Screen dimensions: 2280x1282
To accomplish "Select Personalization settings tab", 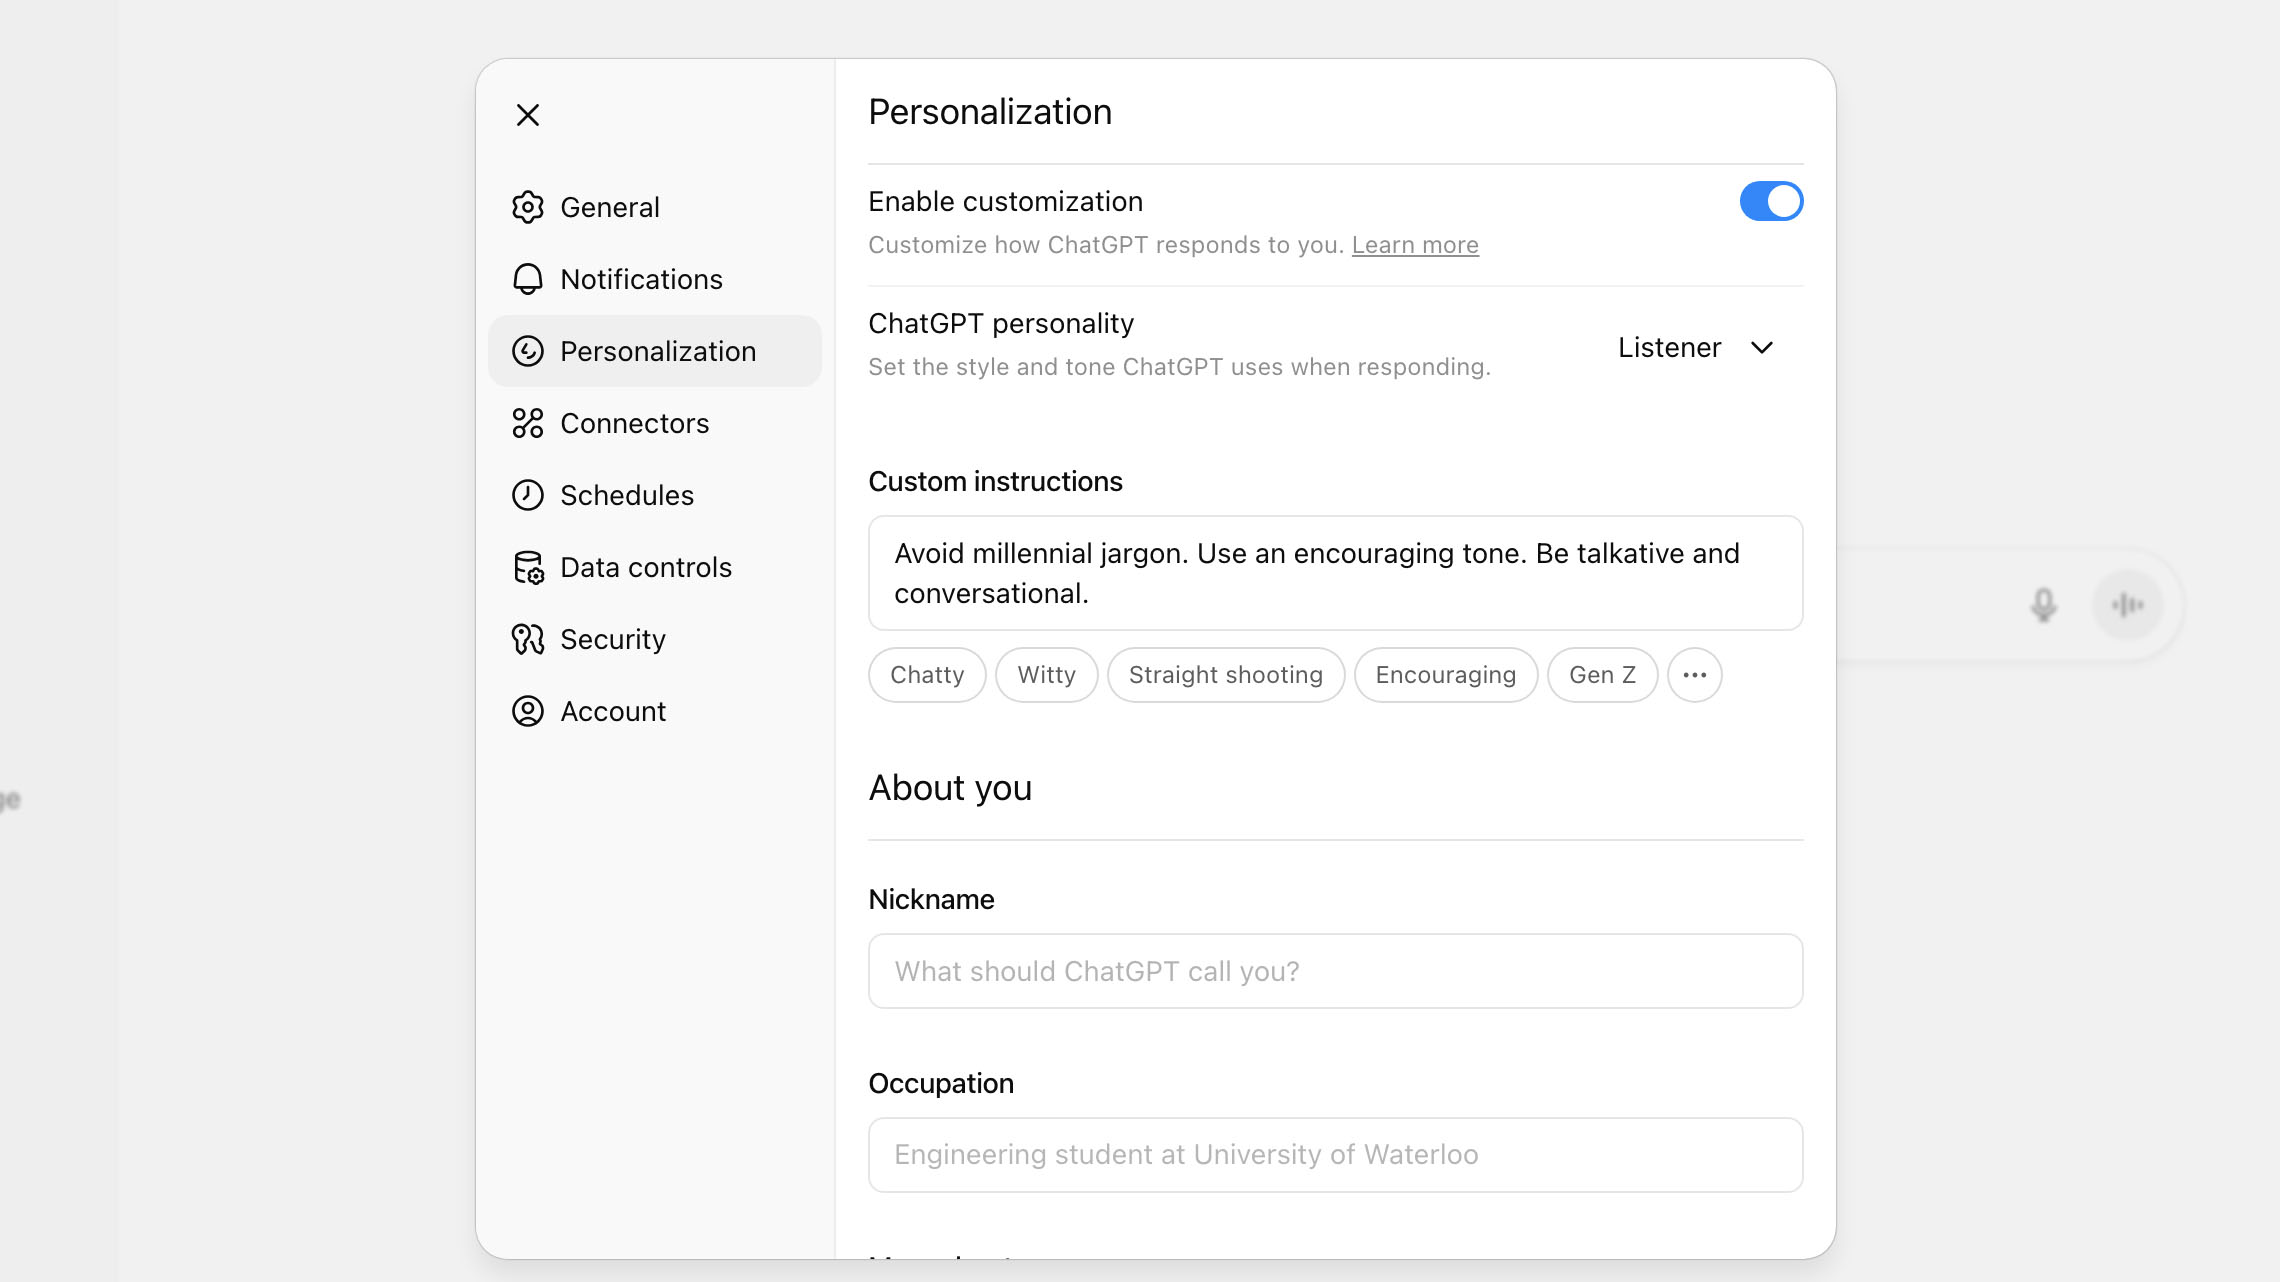I will [655, 351].
